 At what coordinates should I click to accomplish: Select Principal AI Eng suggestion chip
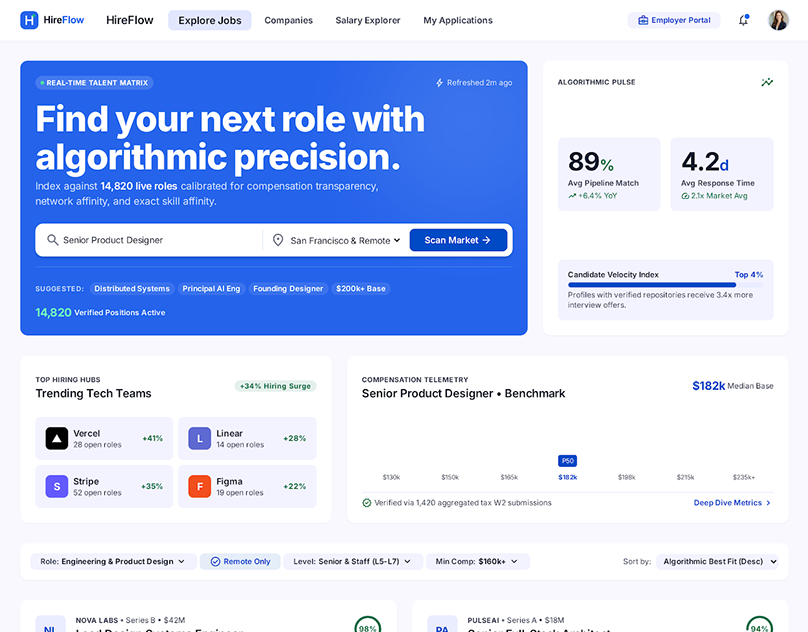coord(211,289)
